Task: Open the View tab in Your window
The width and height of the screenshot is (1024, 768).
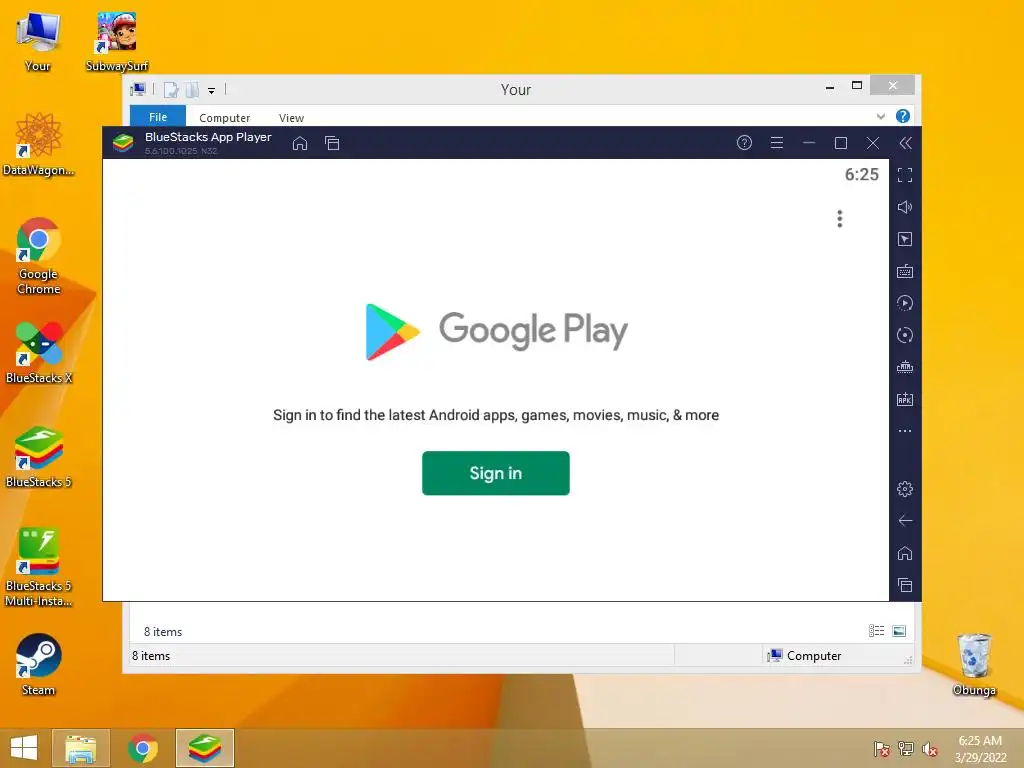Action: click(x=291, y=118)
